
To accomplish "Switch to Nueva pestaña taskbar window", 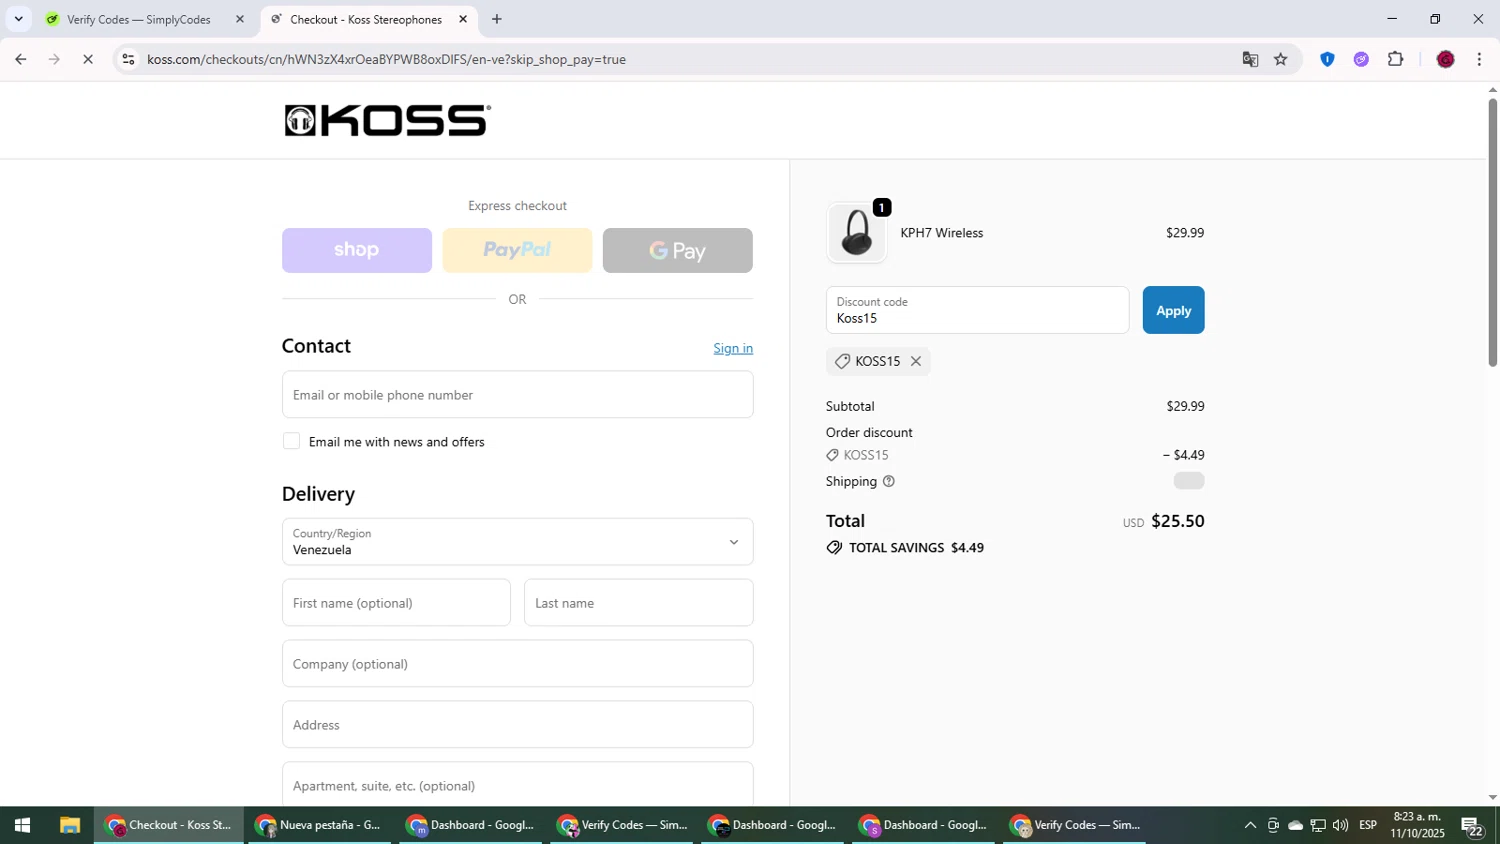I will click(x=319, y=825).
